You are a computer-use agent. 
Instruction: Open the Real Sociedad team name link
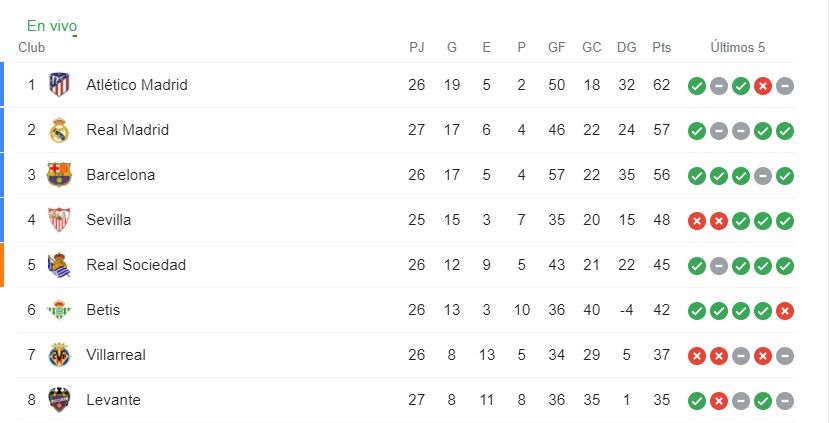tap(136, 265)
